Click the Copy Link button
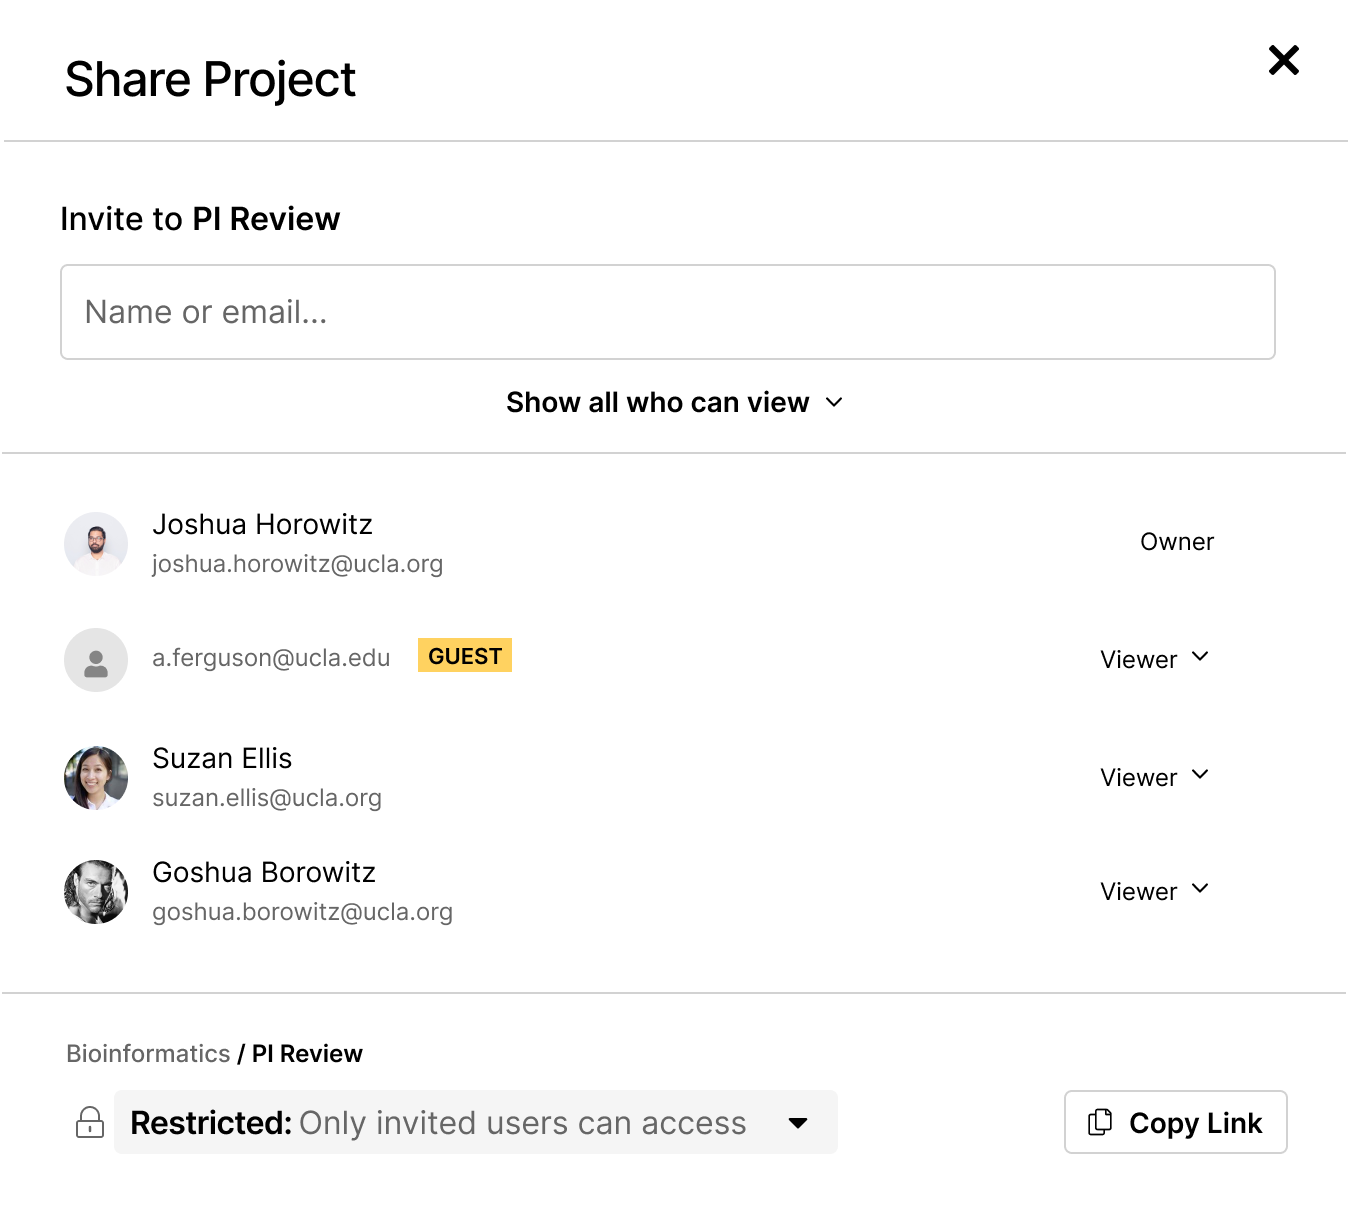Screen dimensions: 1348x1210 coord(1175,1122)
